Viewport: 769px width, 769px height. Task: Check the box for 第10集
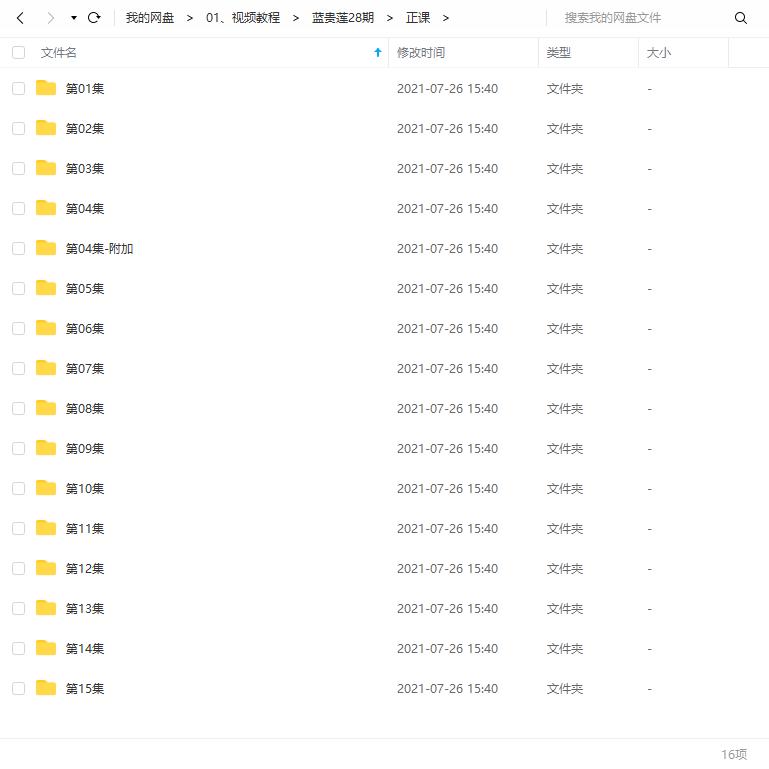point(19,489)
